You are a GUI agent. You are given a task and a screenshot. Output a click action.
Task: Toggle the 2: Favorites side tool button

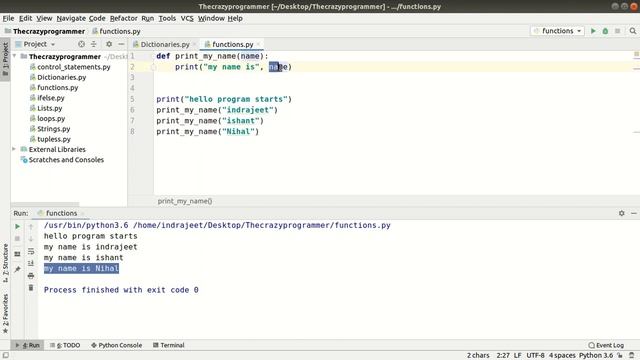coord(5,313)
